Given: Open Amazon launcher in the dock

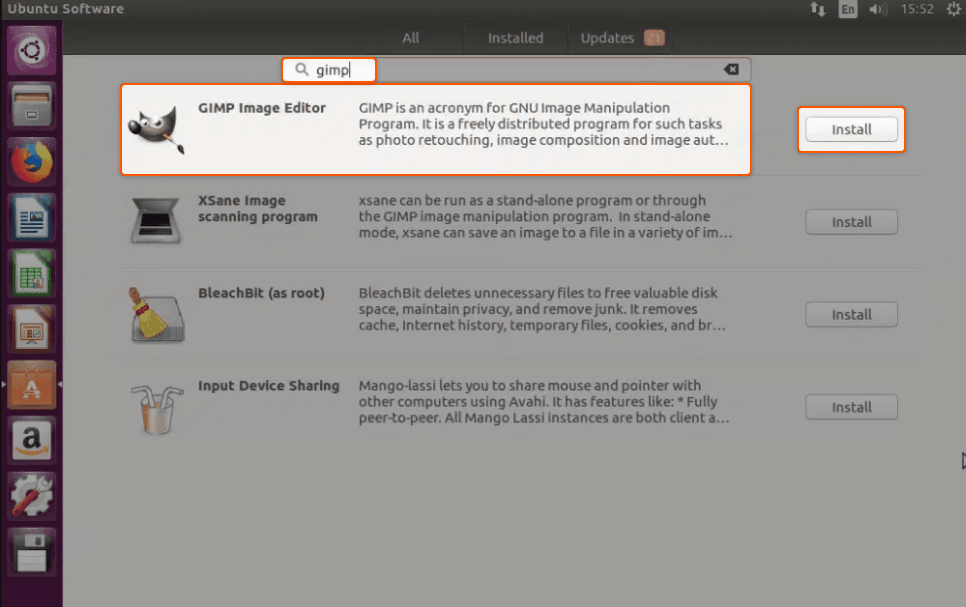Looking at the screenshot, I should pos(31,441).
